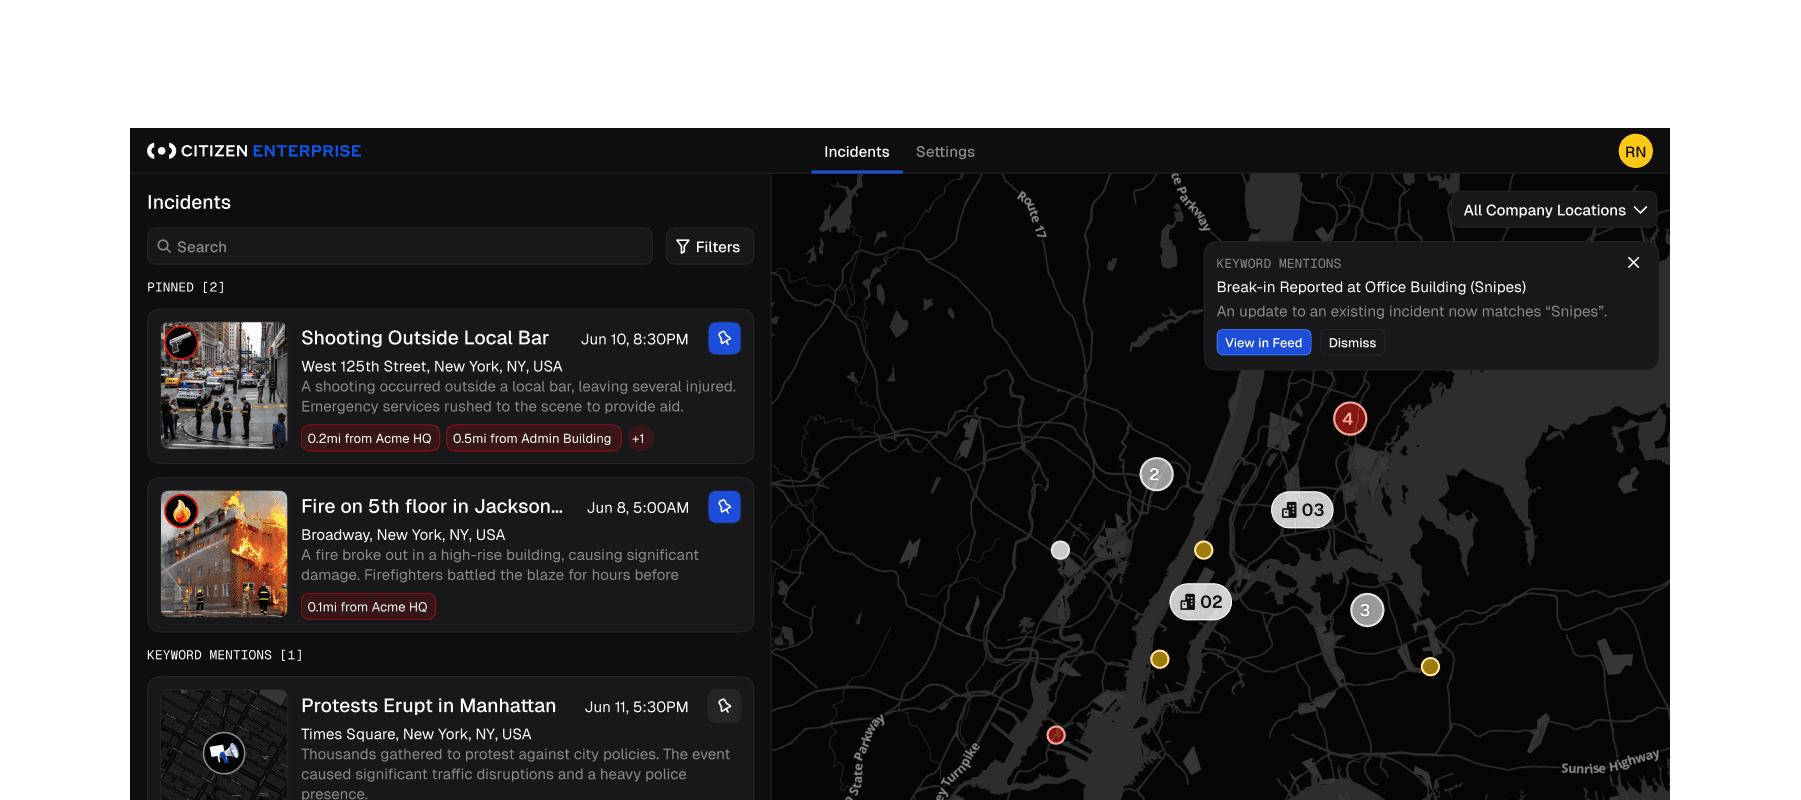Click the Search incidents field
The height and width of the screenshot is (800, 1801).
pyautogui.click(x=400, y=246)
